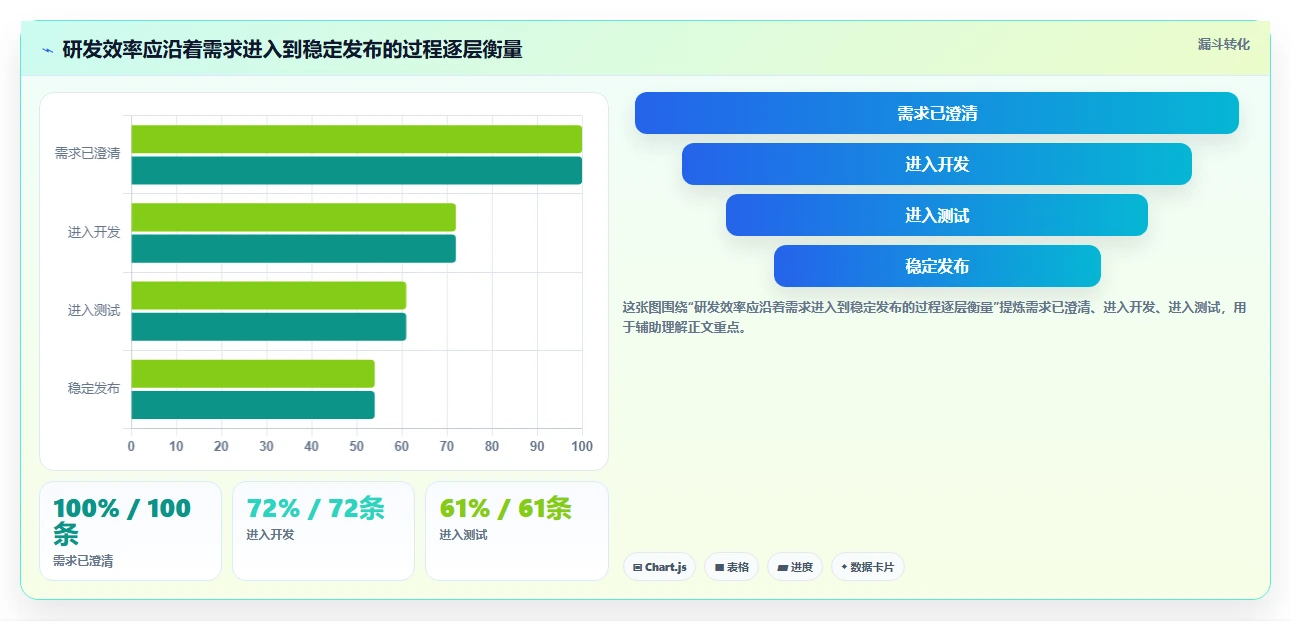Click the chart title heading text
Screen dimensions: 1291x621
(292, 50)
